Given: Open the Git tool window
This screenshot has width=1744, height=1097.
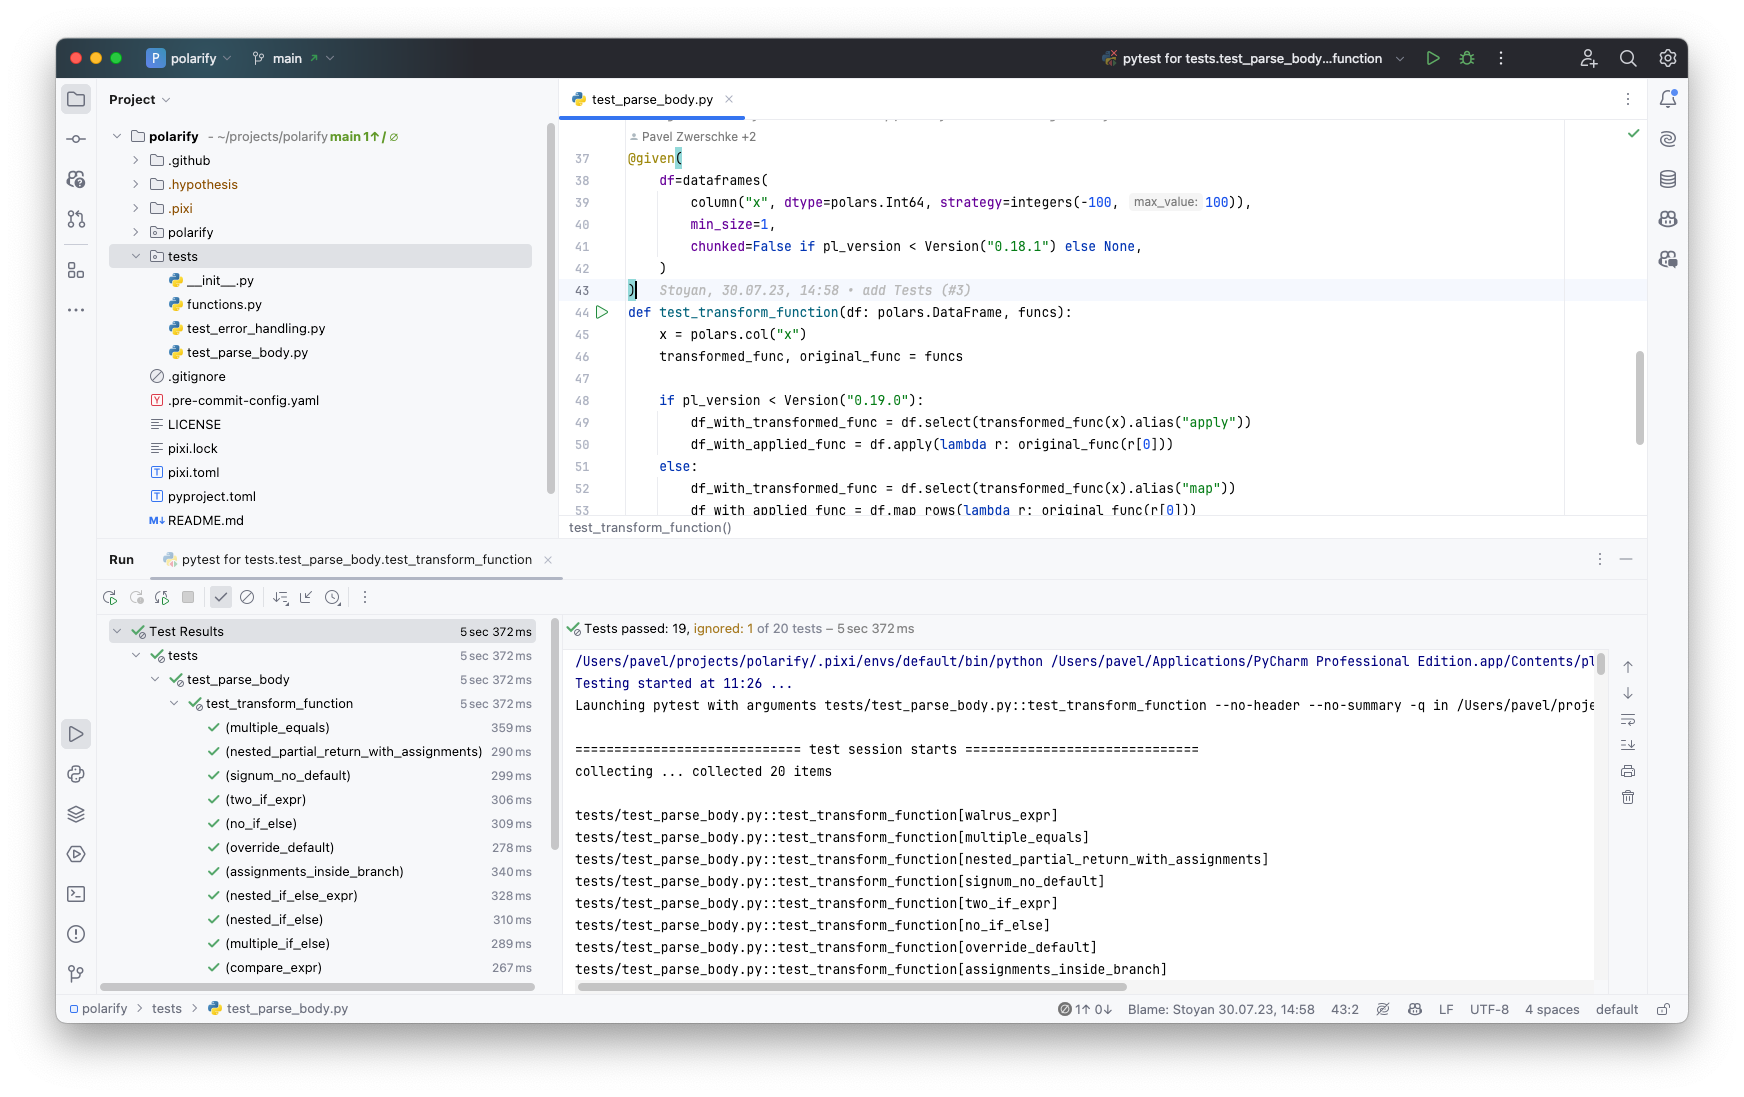Looking at the screenshot, I should [x=76, y=974].
